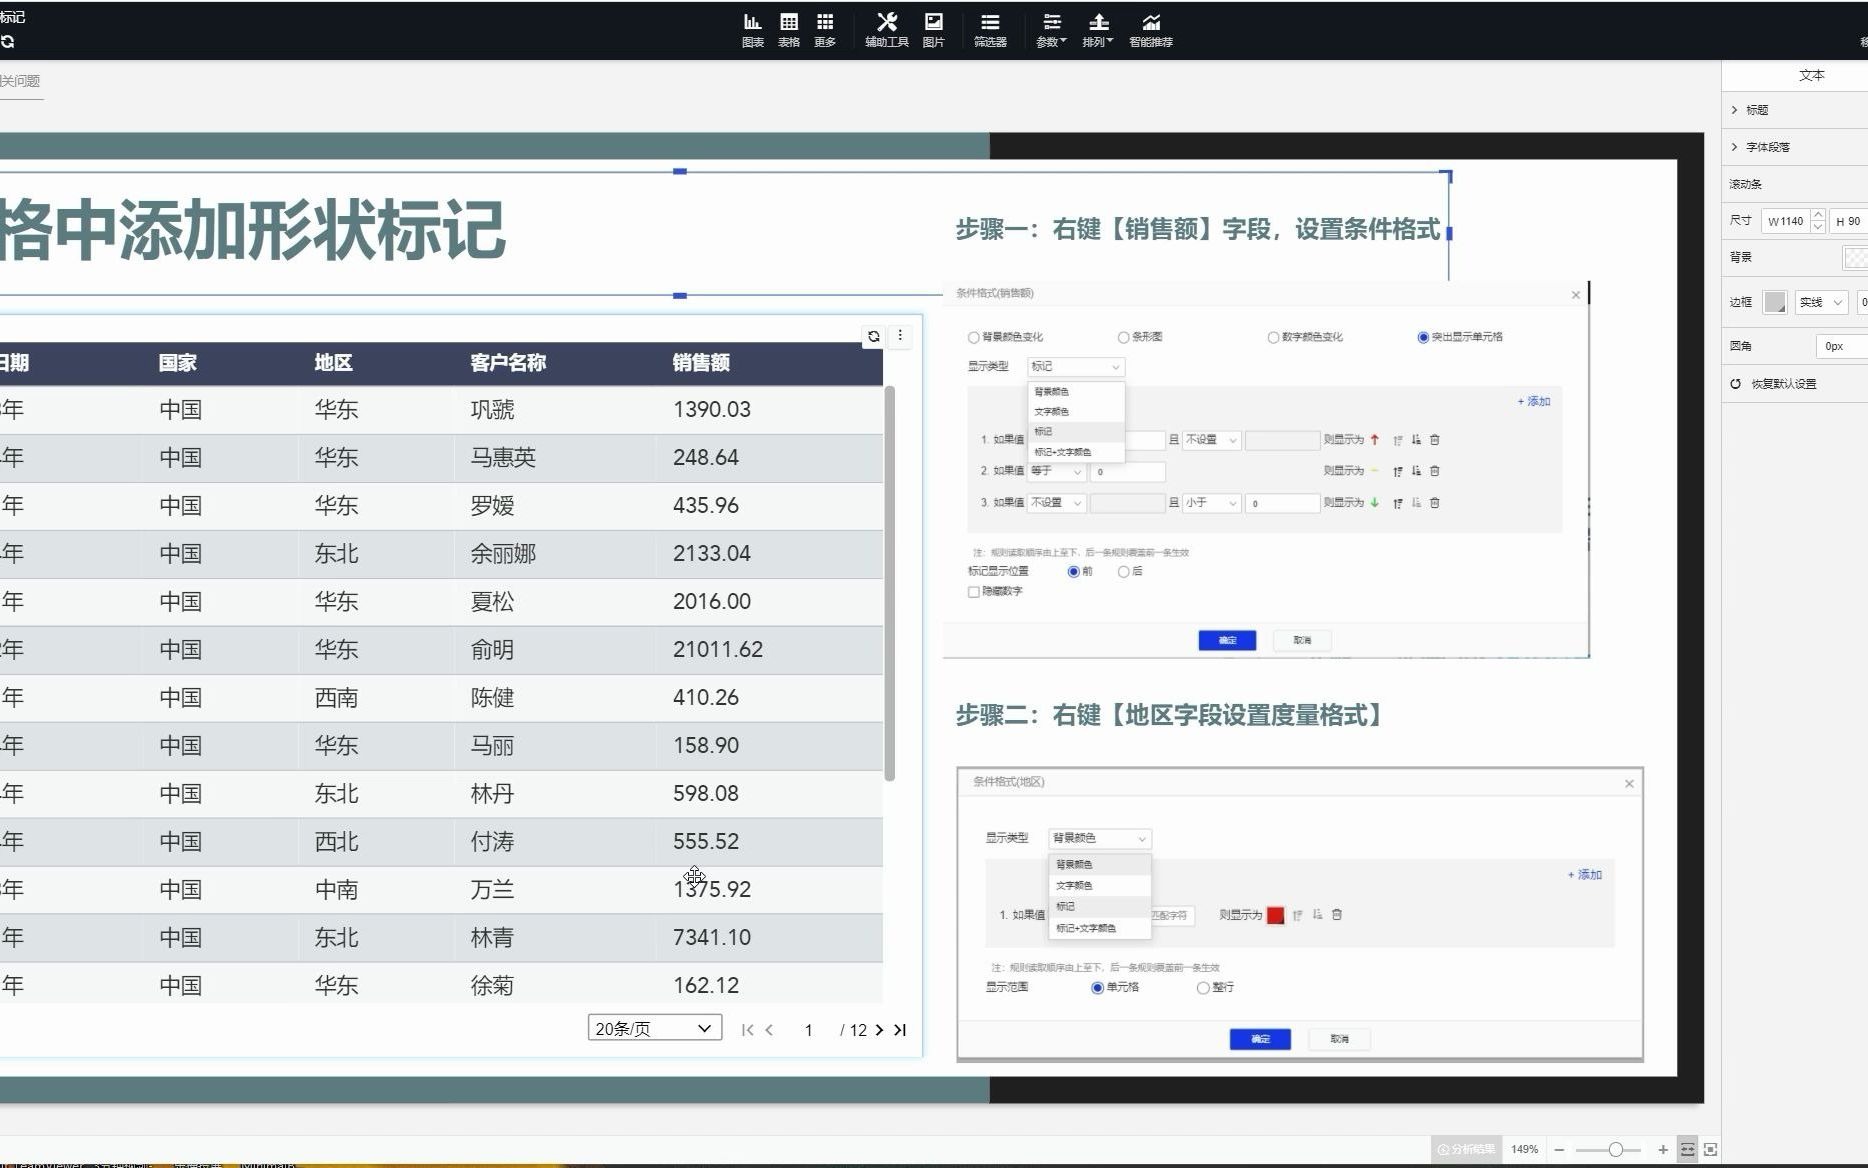Click the customer name 余丽娜
Image resolution: width=1868 pixels, height=1168 pixels.
tap(503, 553)
